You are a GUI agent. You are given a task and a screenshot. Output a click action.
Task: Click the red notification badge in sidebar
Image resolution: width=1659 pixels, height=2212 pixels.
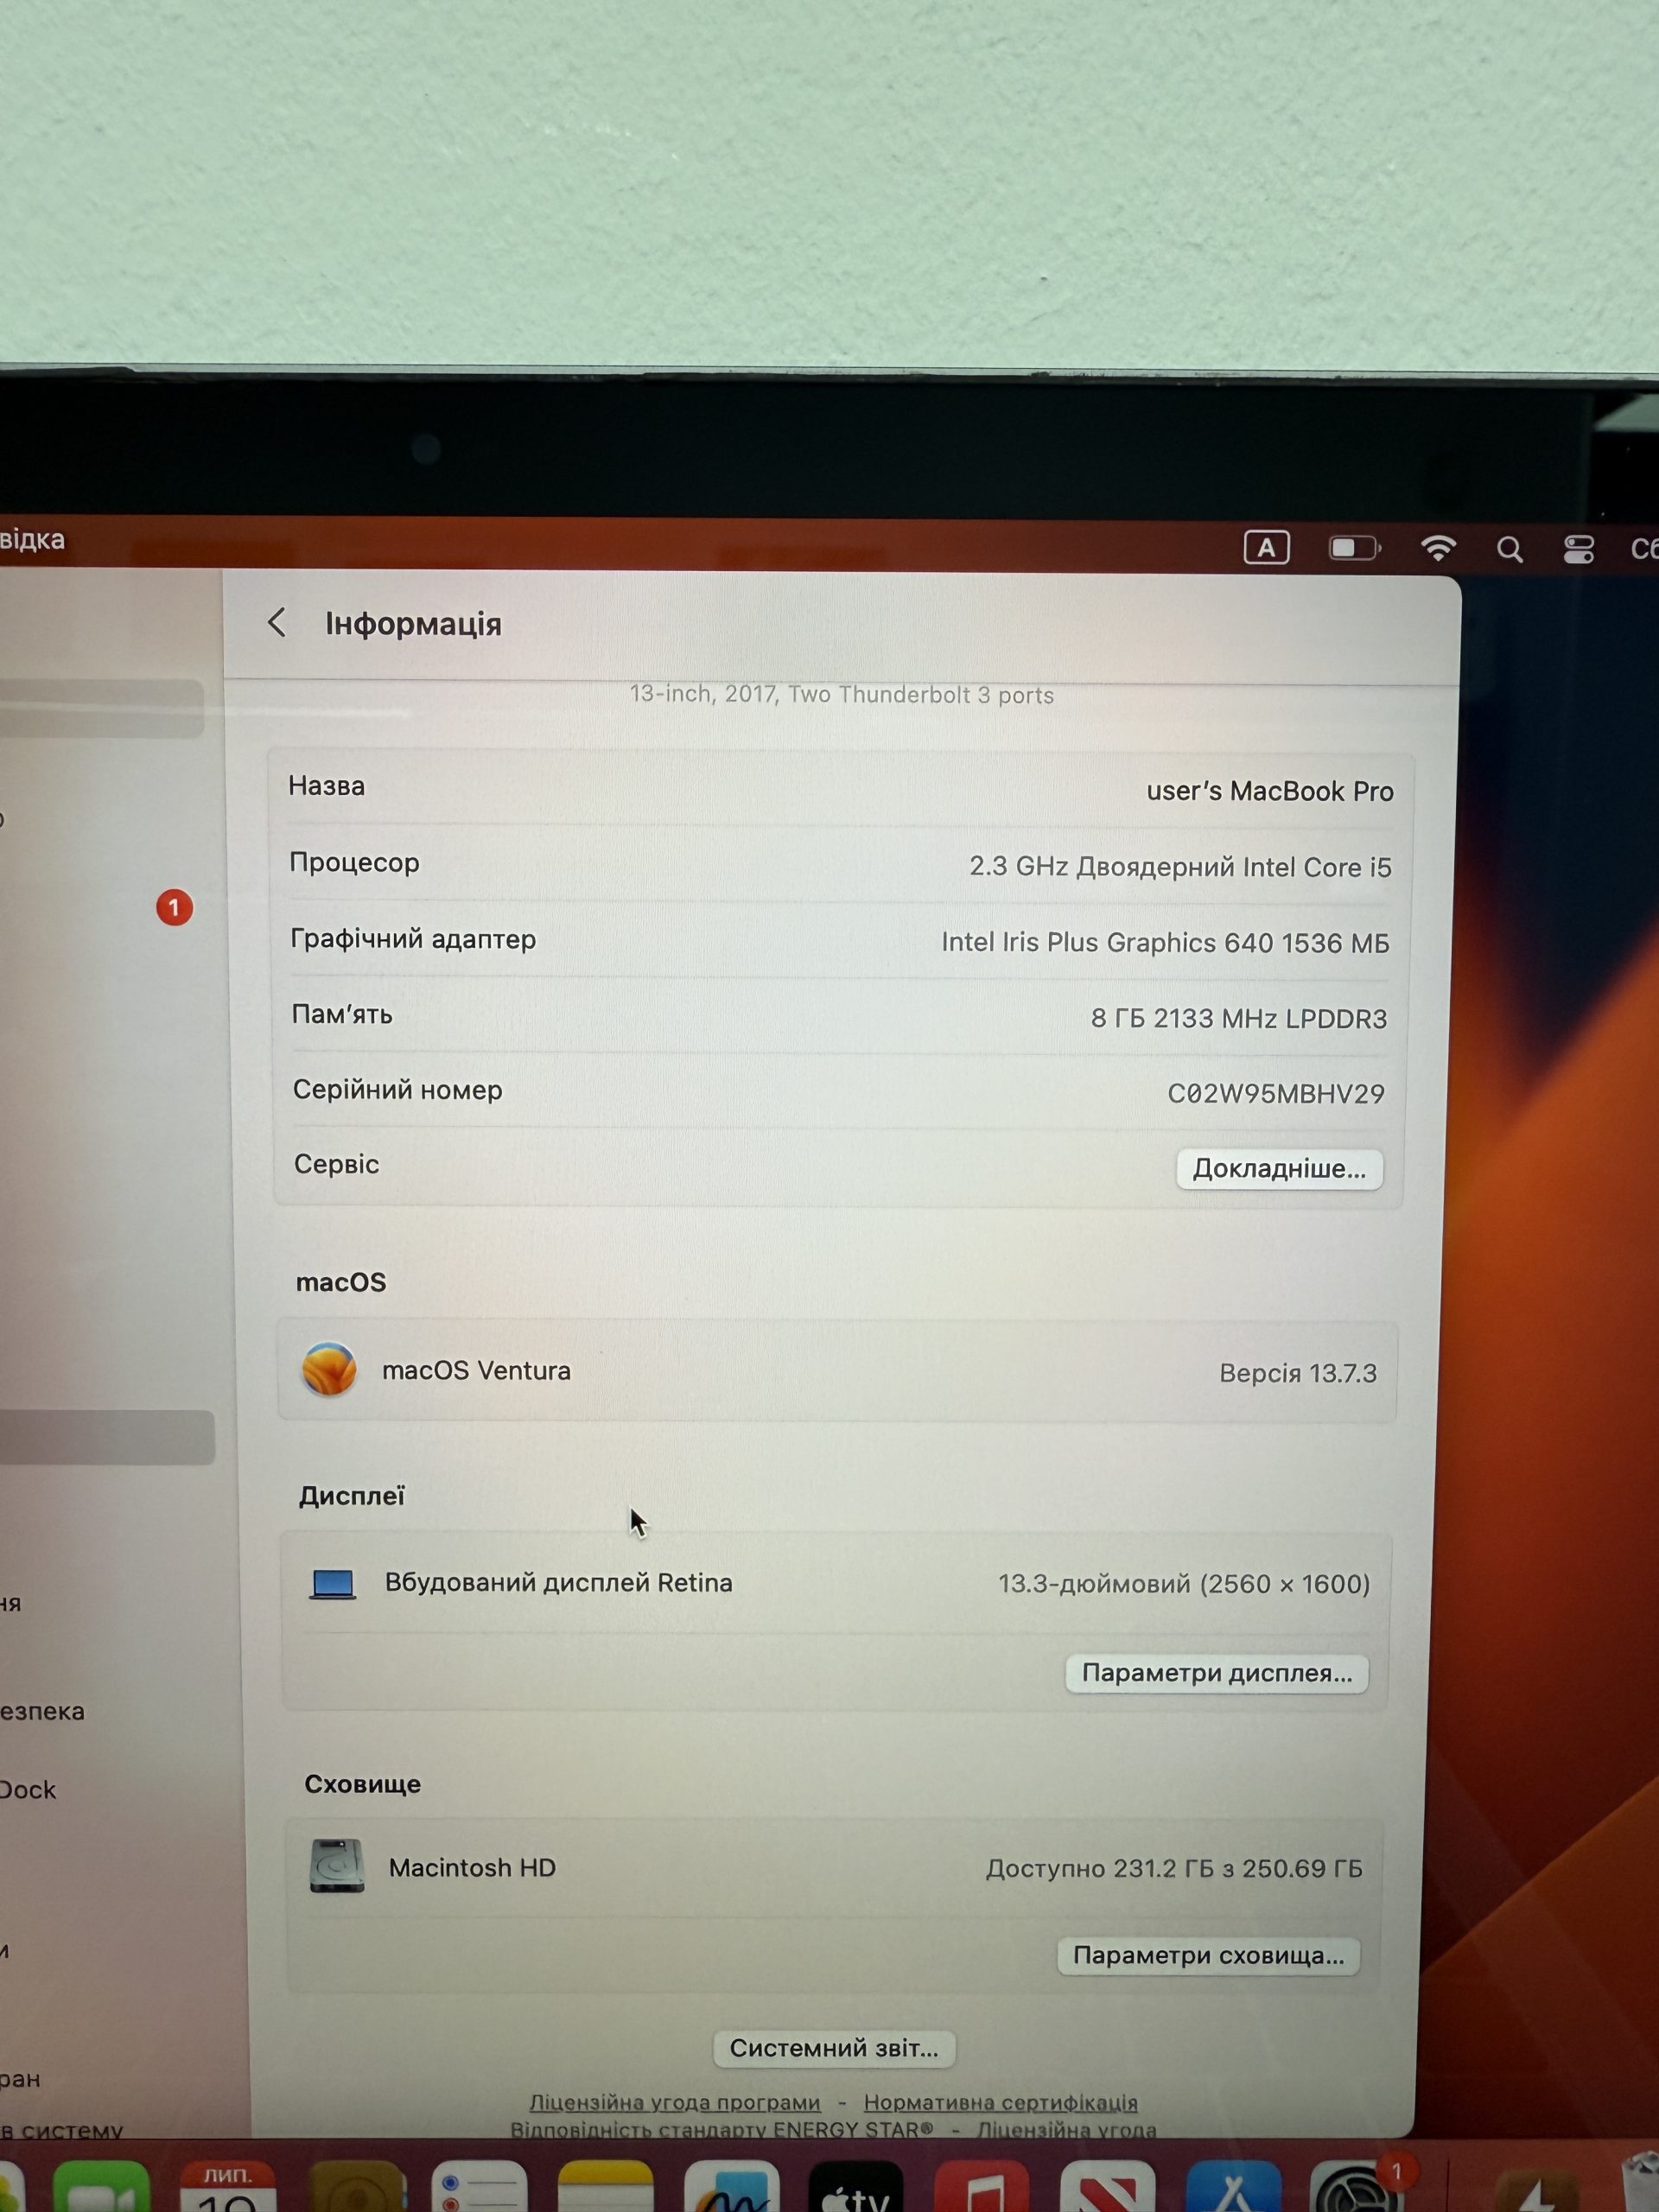click(174, 907)
